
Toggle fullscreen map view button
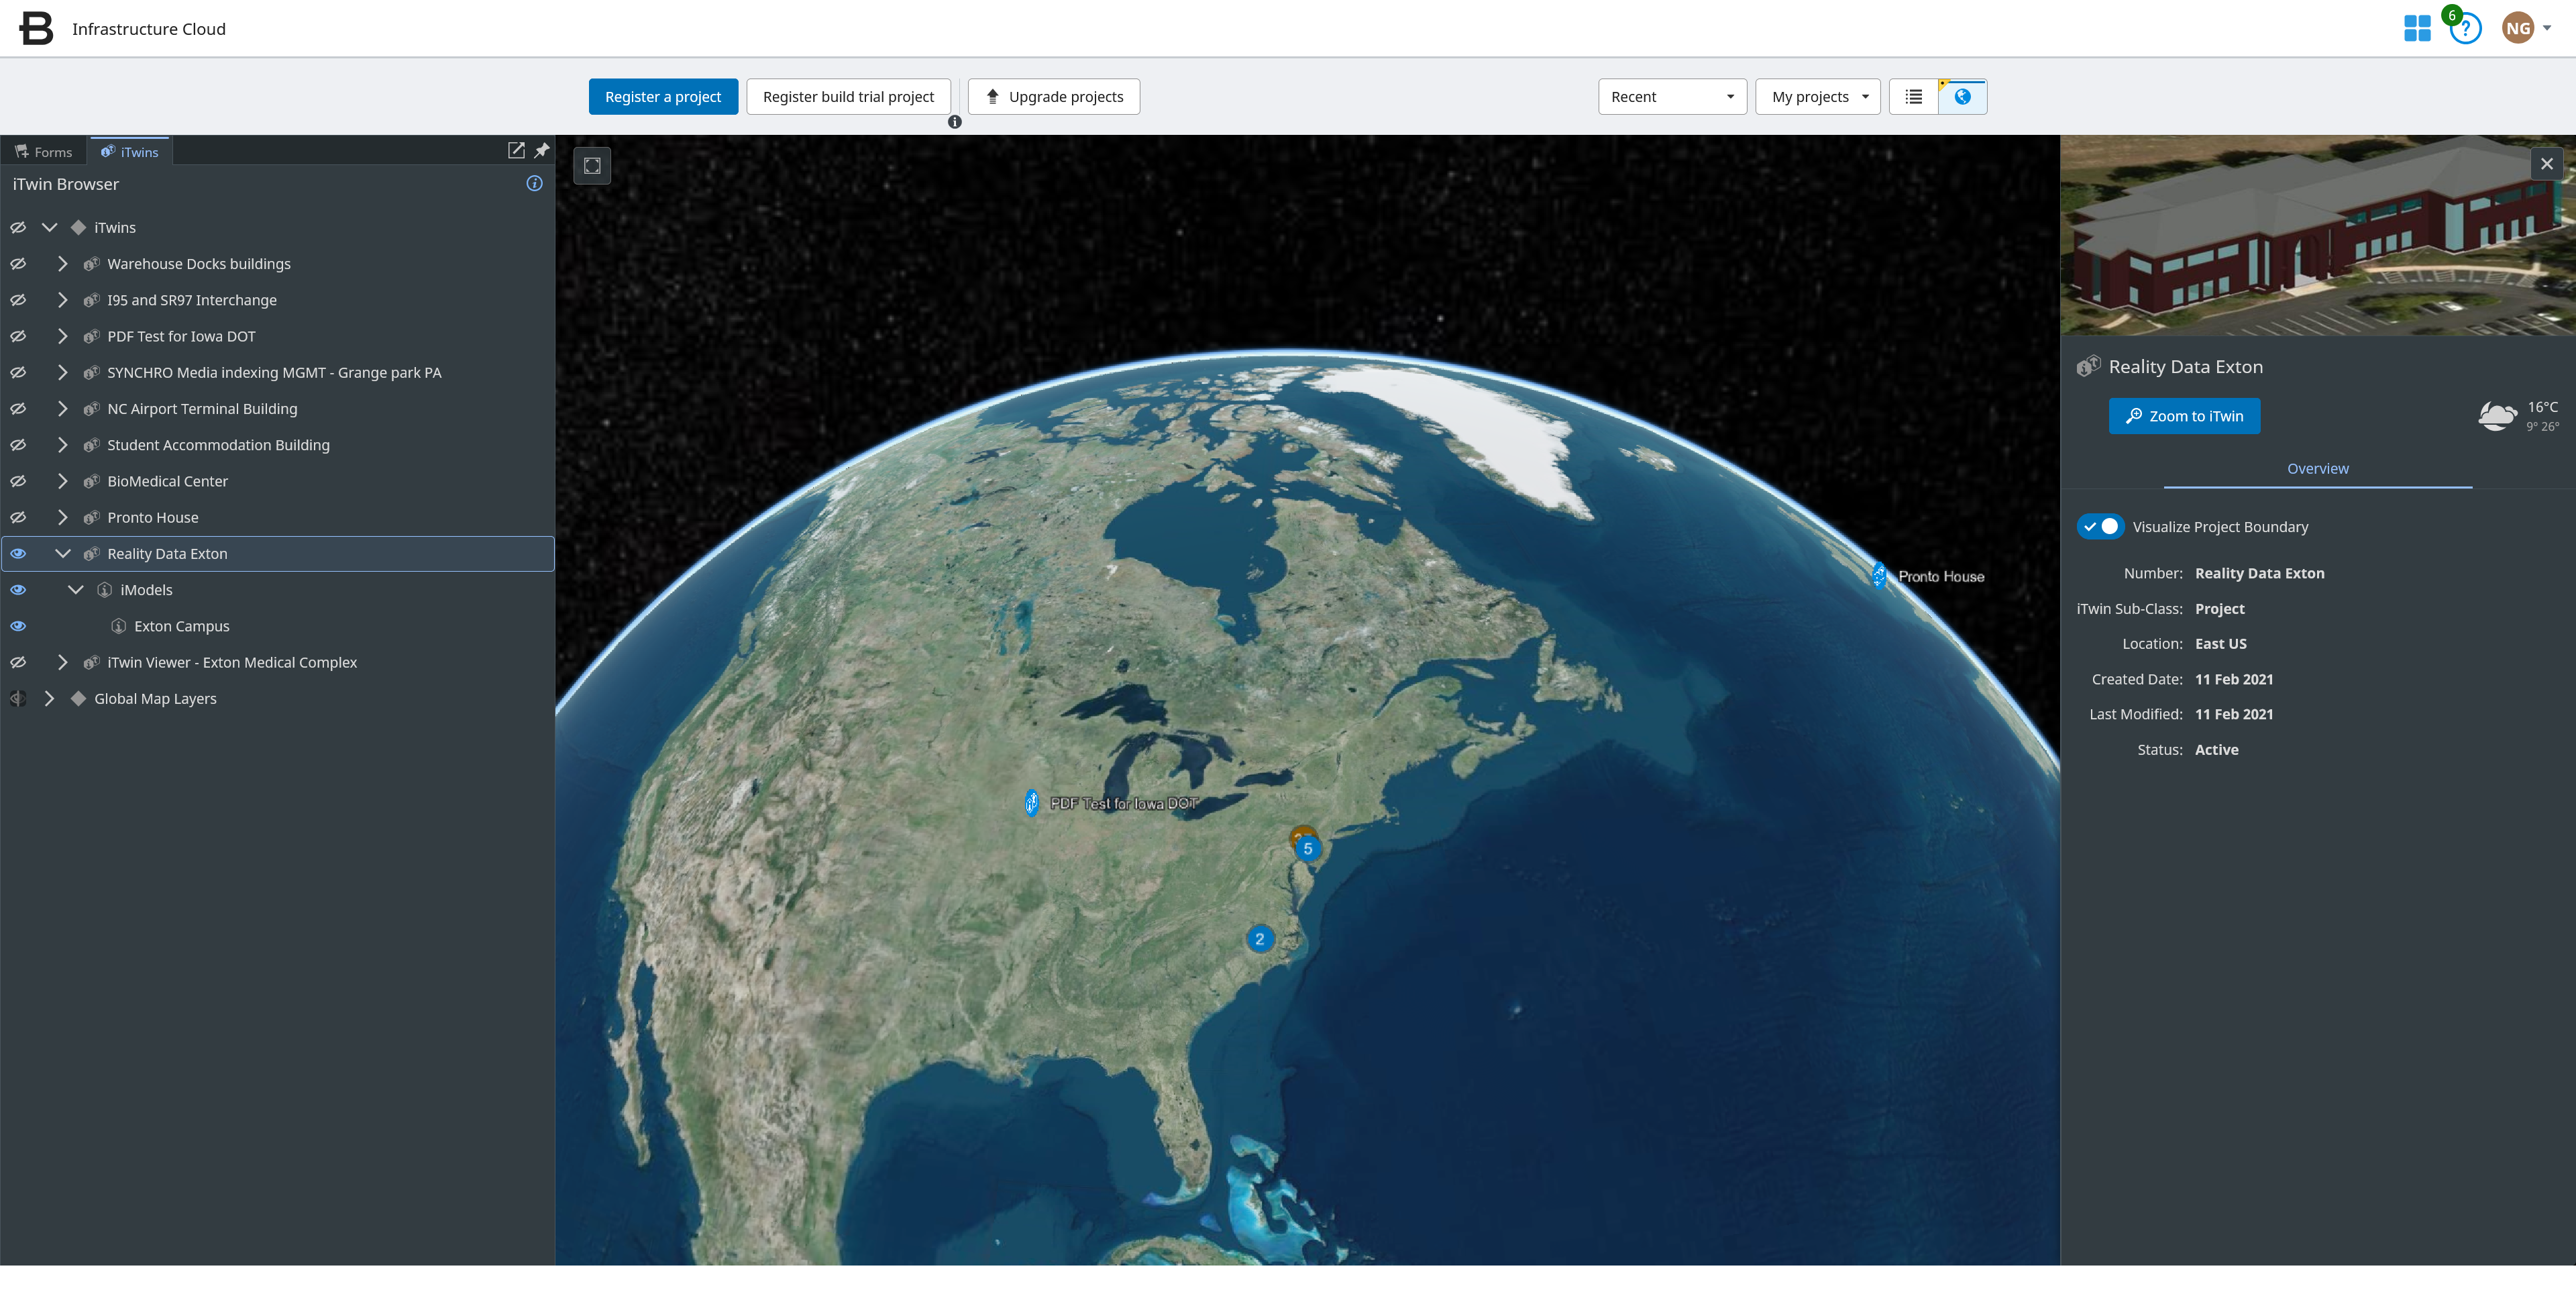[x=592, y=165]
